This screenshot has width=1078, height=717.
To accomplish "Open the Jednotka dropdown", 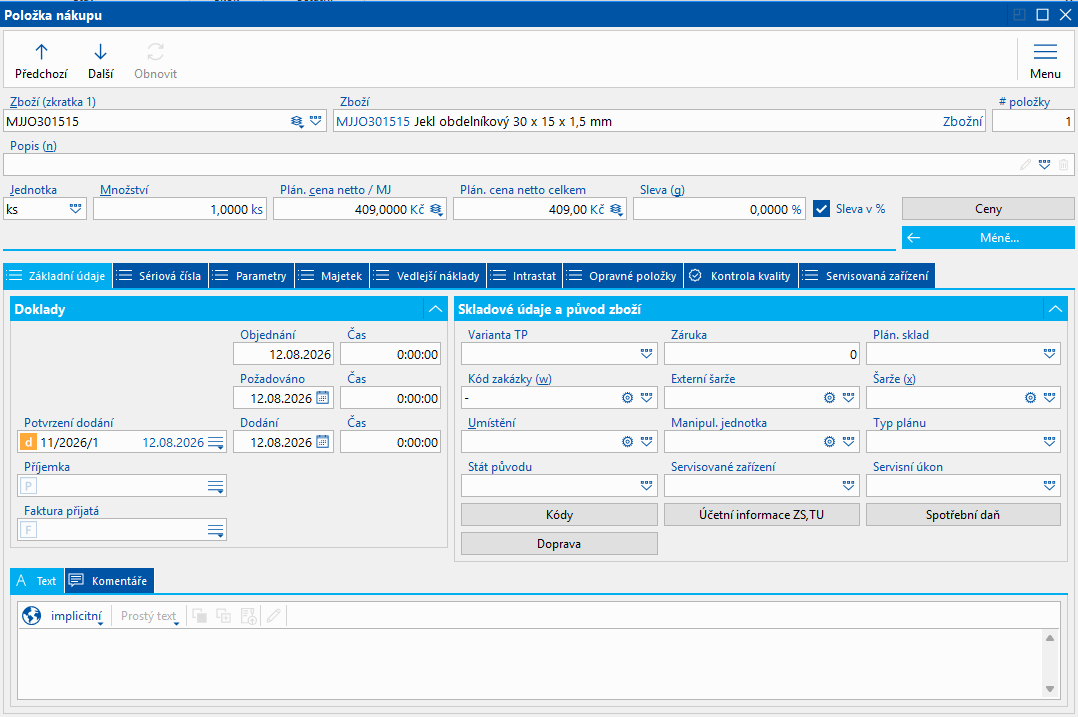I will [76, 209].
